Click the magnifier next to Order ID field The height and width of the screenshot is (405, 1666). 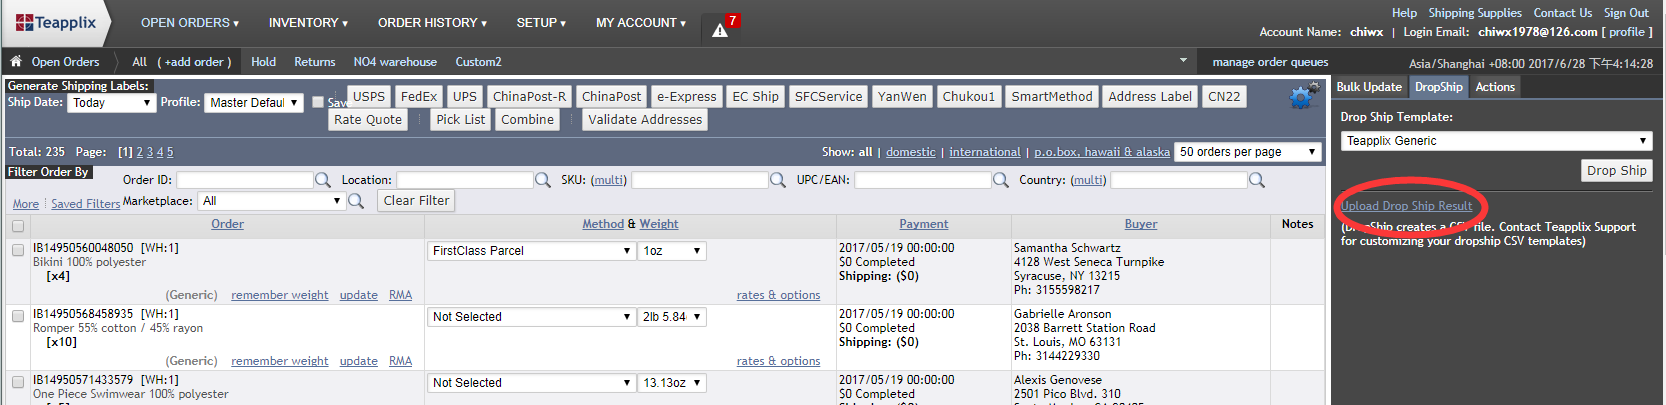click(x=323, y=180)
